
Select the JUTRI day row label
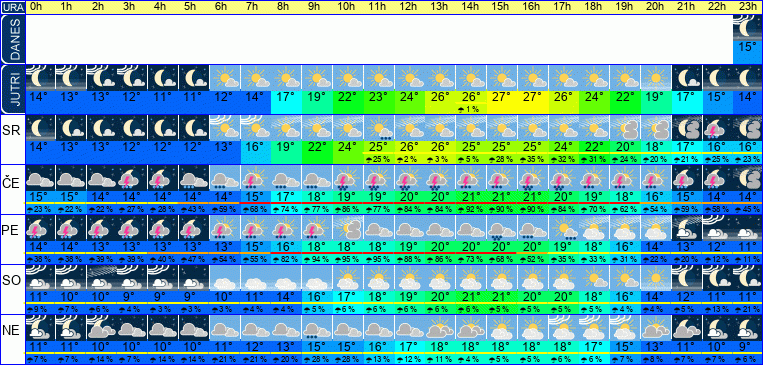point(12,90)
